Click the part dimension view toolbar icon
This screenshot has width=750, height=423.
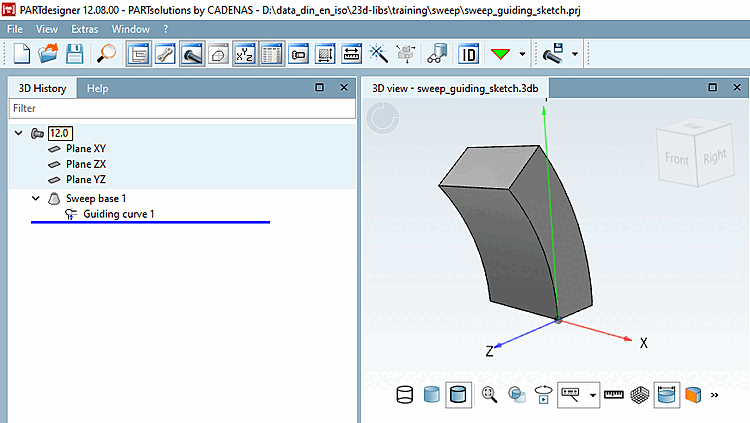click(x=298, y=54)
